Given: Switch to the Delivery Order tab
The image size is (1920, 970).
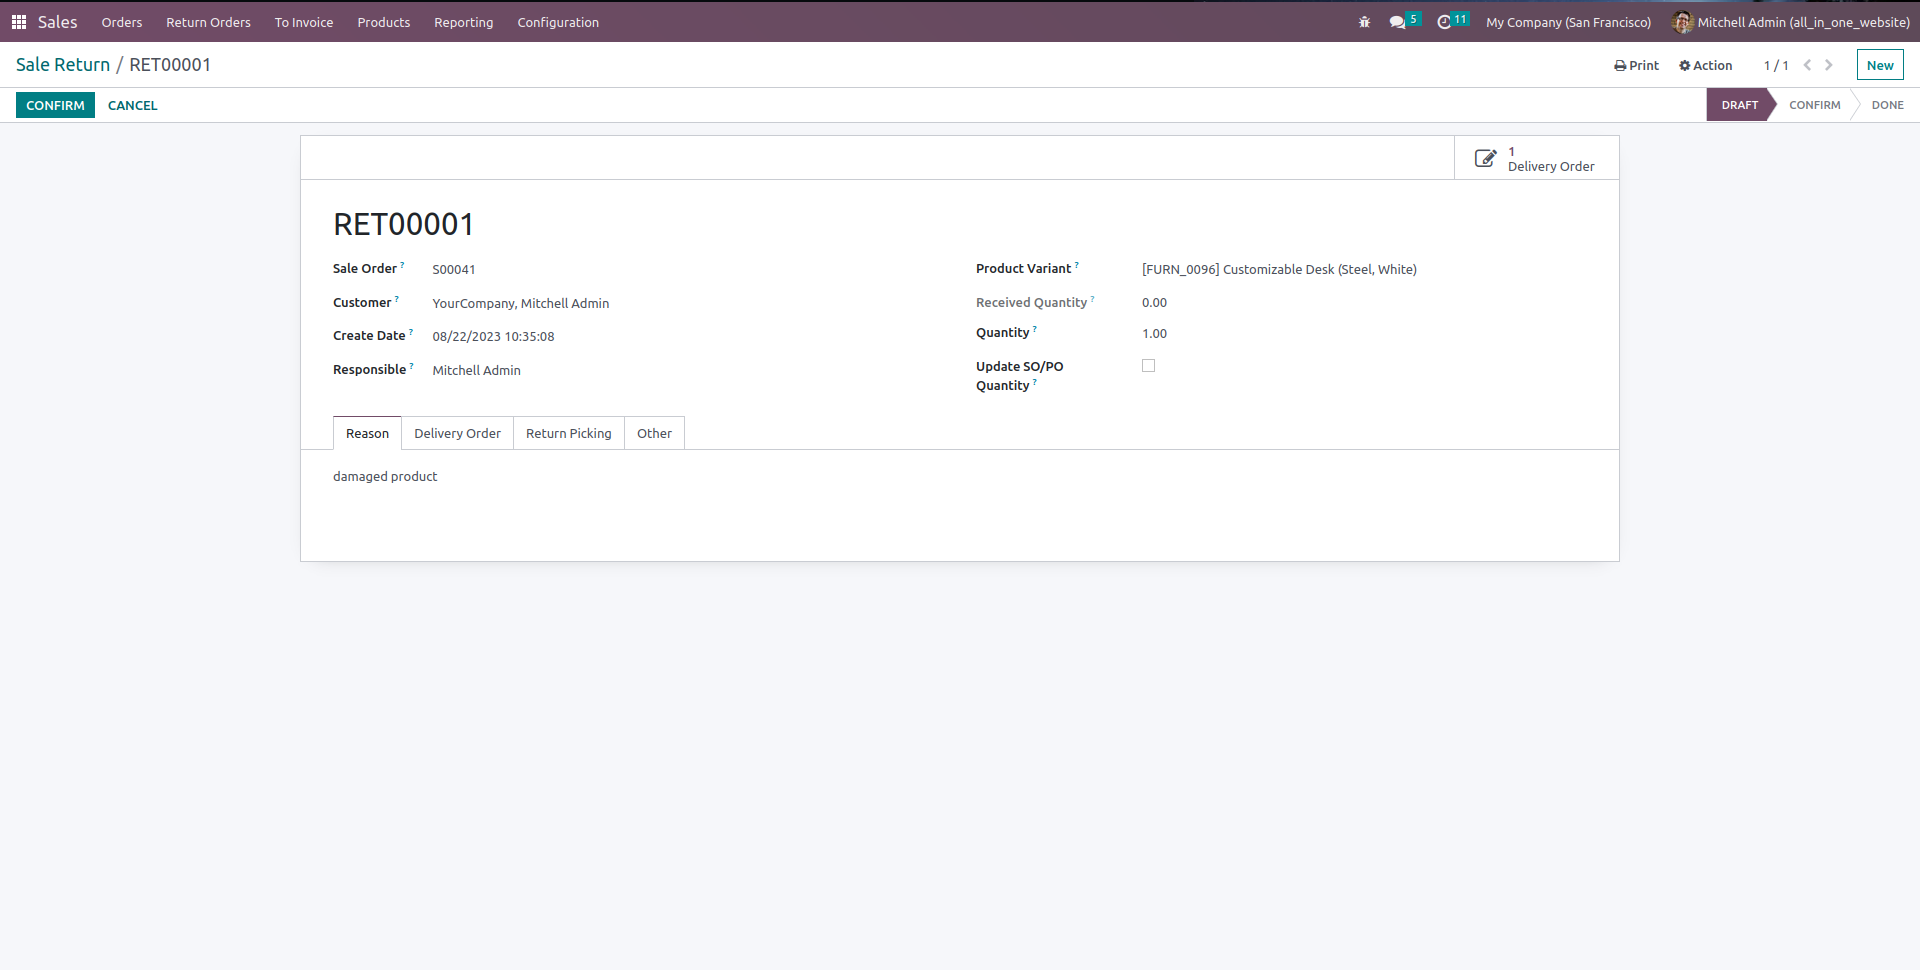Looking at the screenshot, I should point(457,433).
